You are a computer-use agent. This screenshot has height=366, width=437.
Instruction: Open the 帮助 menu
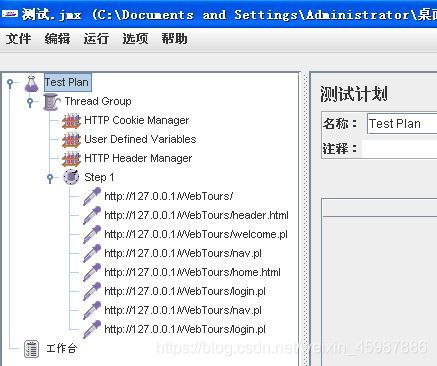coord(174,39)
